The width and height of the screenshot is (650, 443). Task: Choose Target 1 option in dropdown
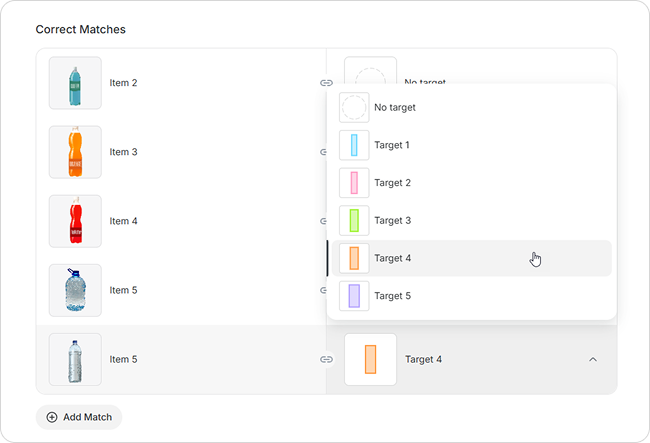click(392, 145)
